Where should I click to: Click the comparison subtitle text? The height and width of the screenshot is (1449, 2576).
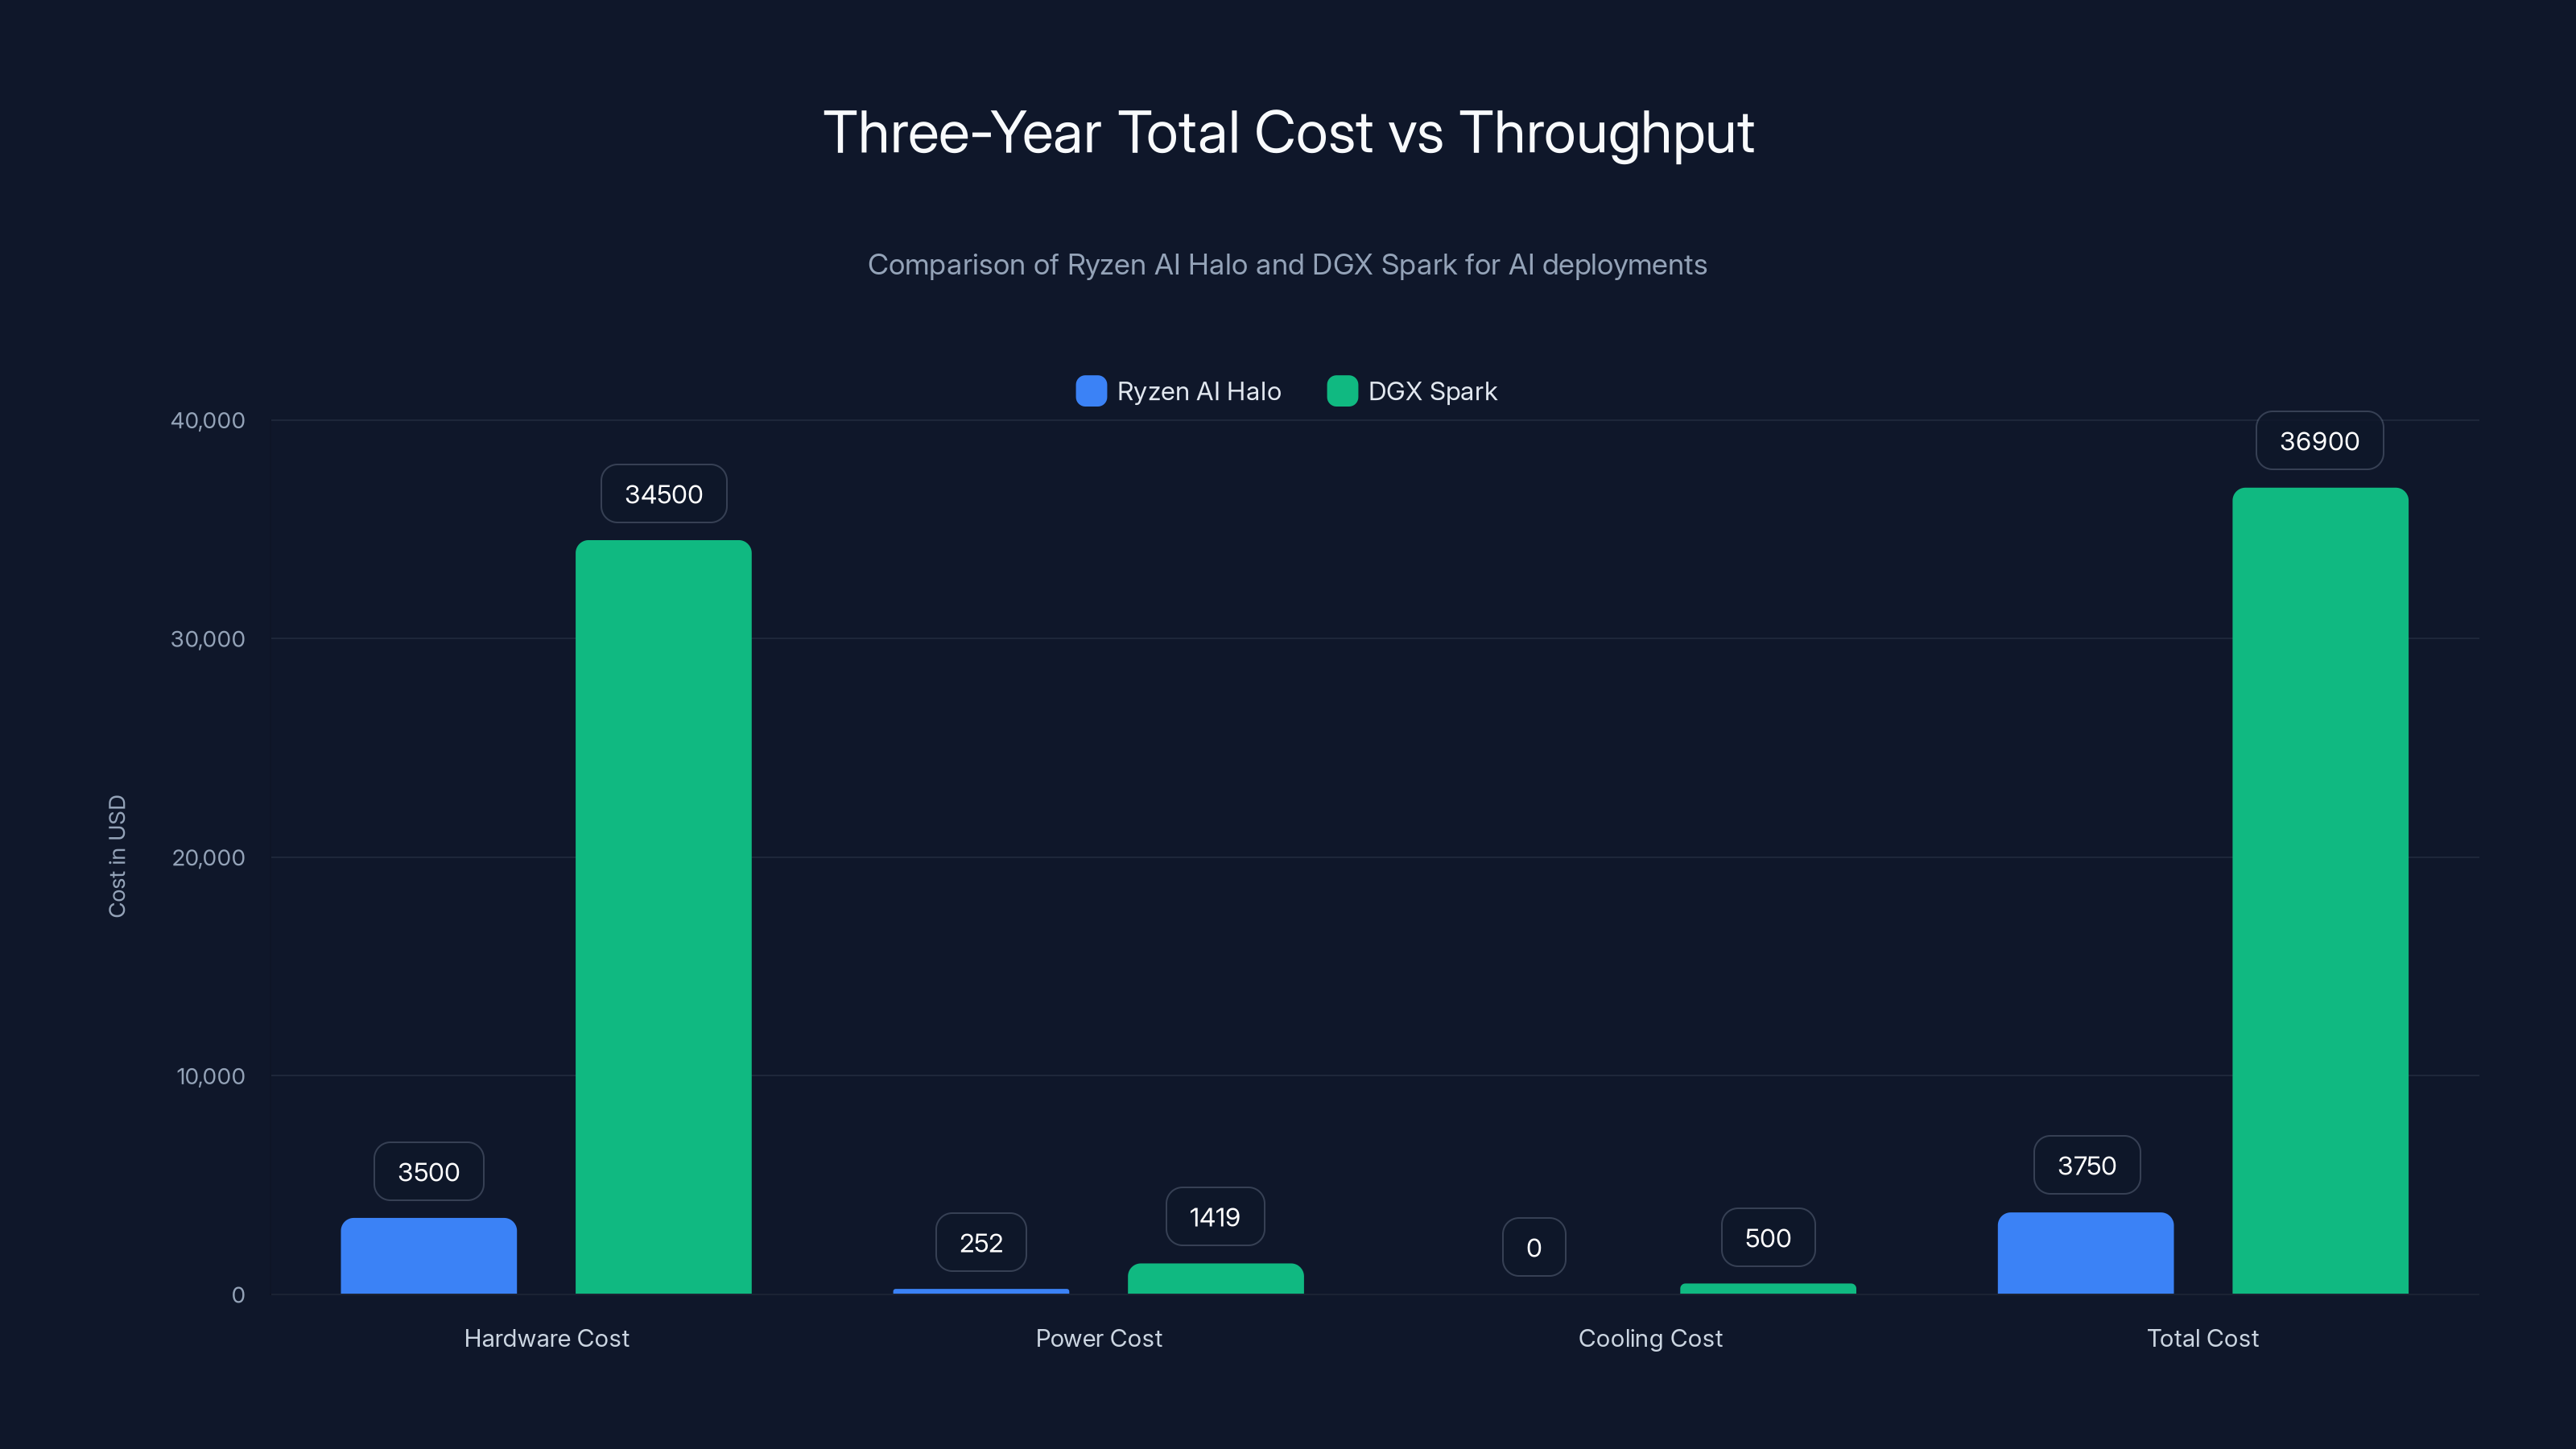[1288, 265]
